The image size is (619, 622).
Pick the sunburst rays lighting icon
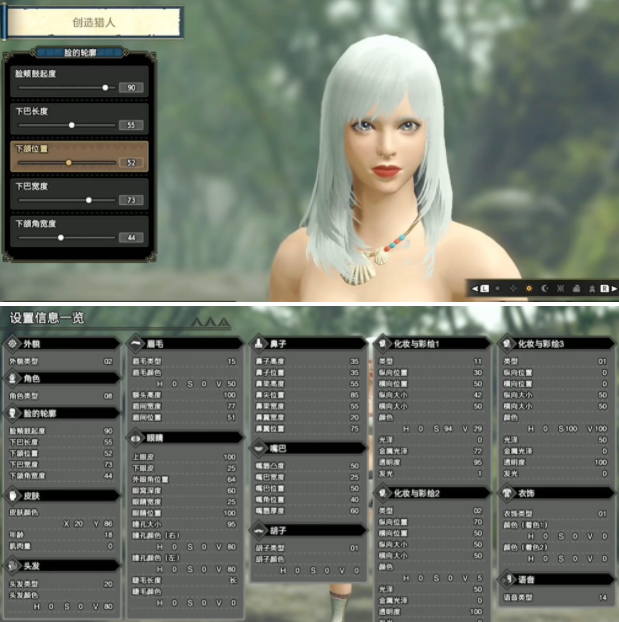pyautogui.click(x=560, y=288)
